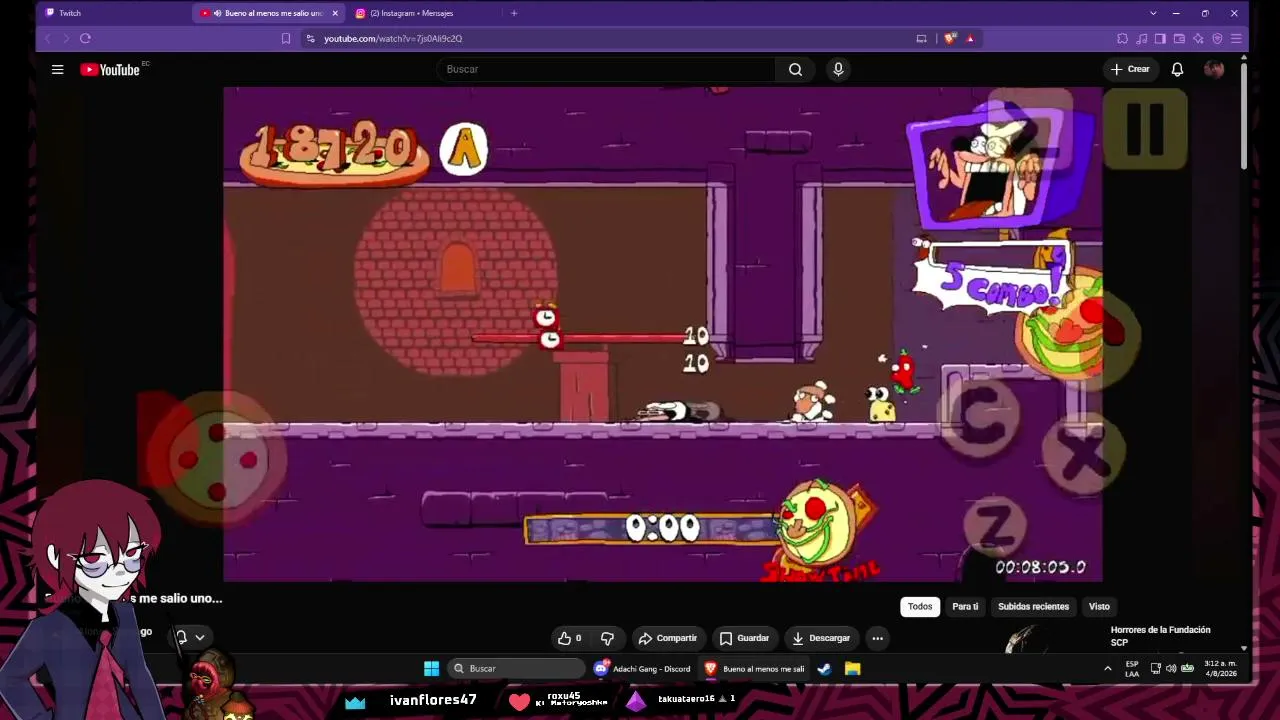The width and height of the screenshot is (1280, 720).
Task: Open Brave Rewards triangle icon
Action: pos(970,38)
